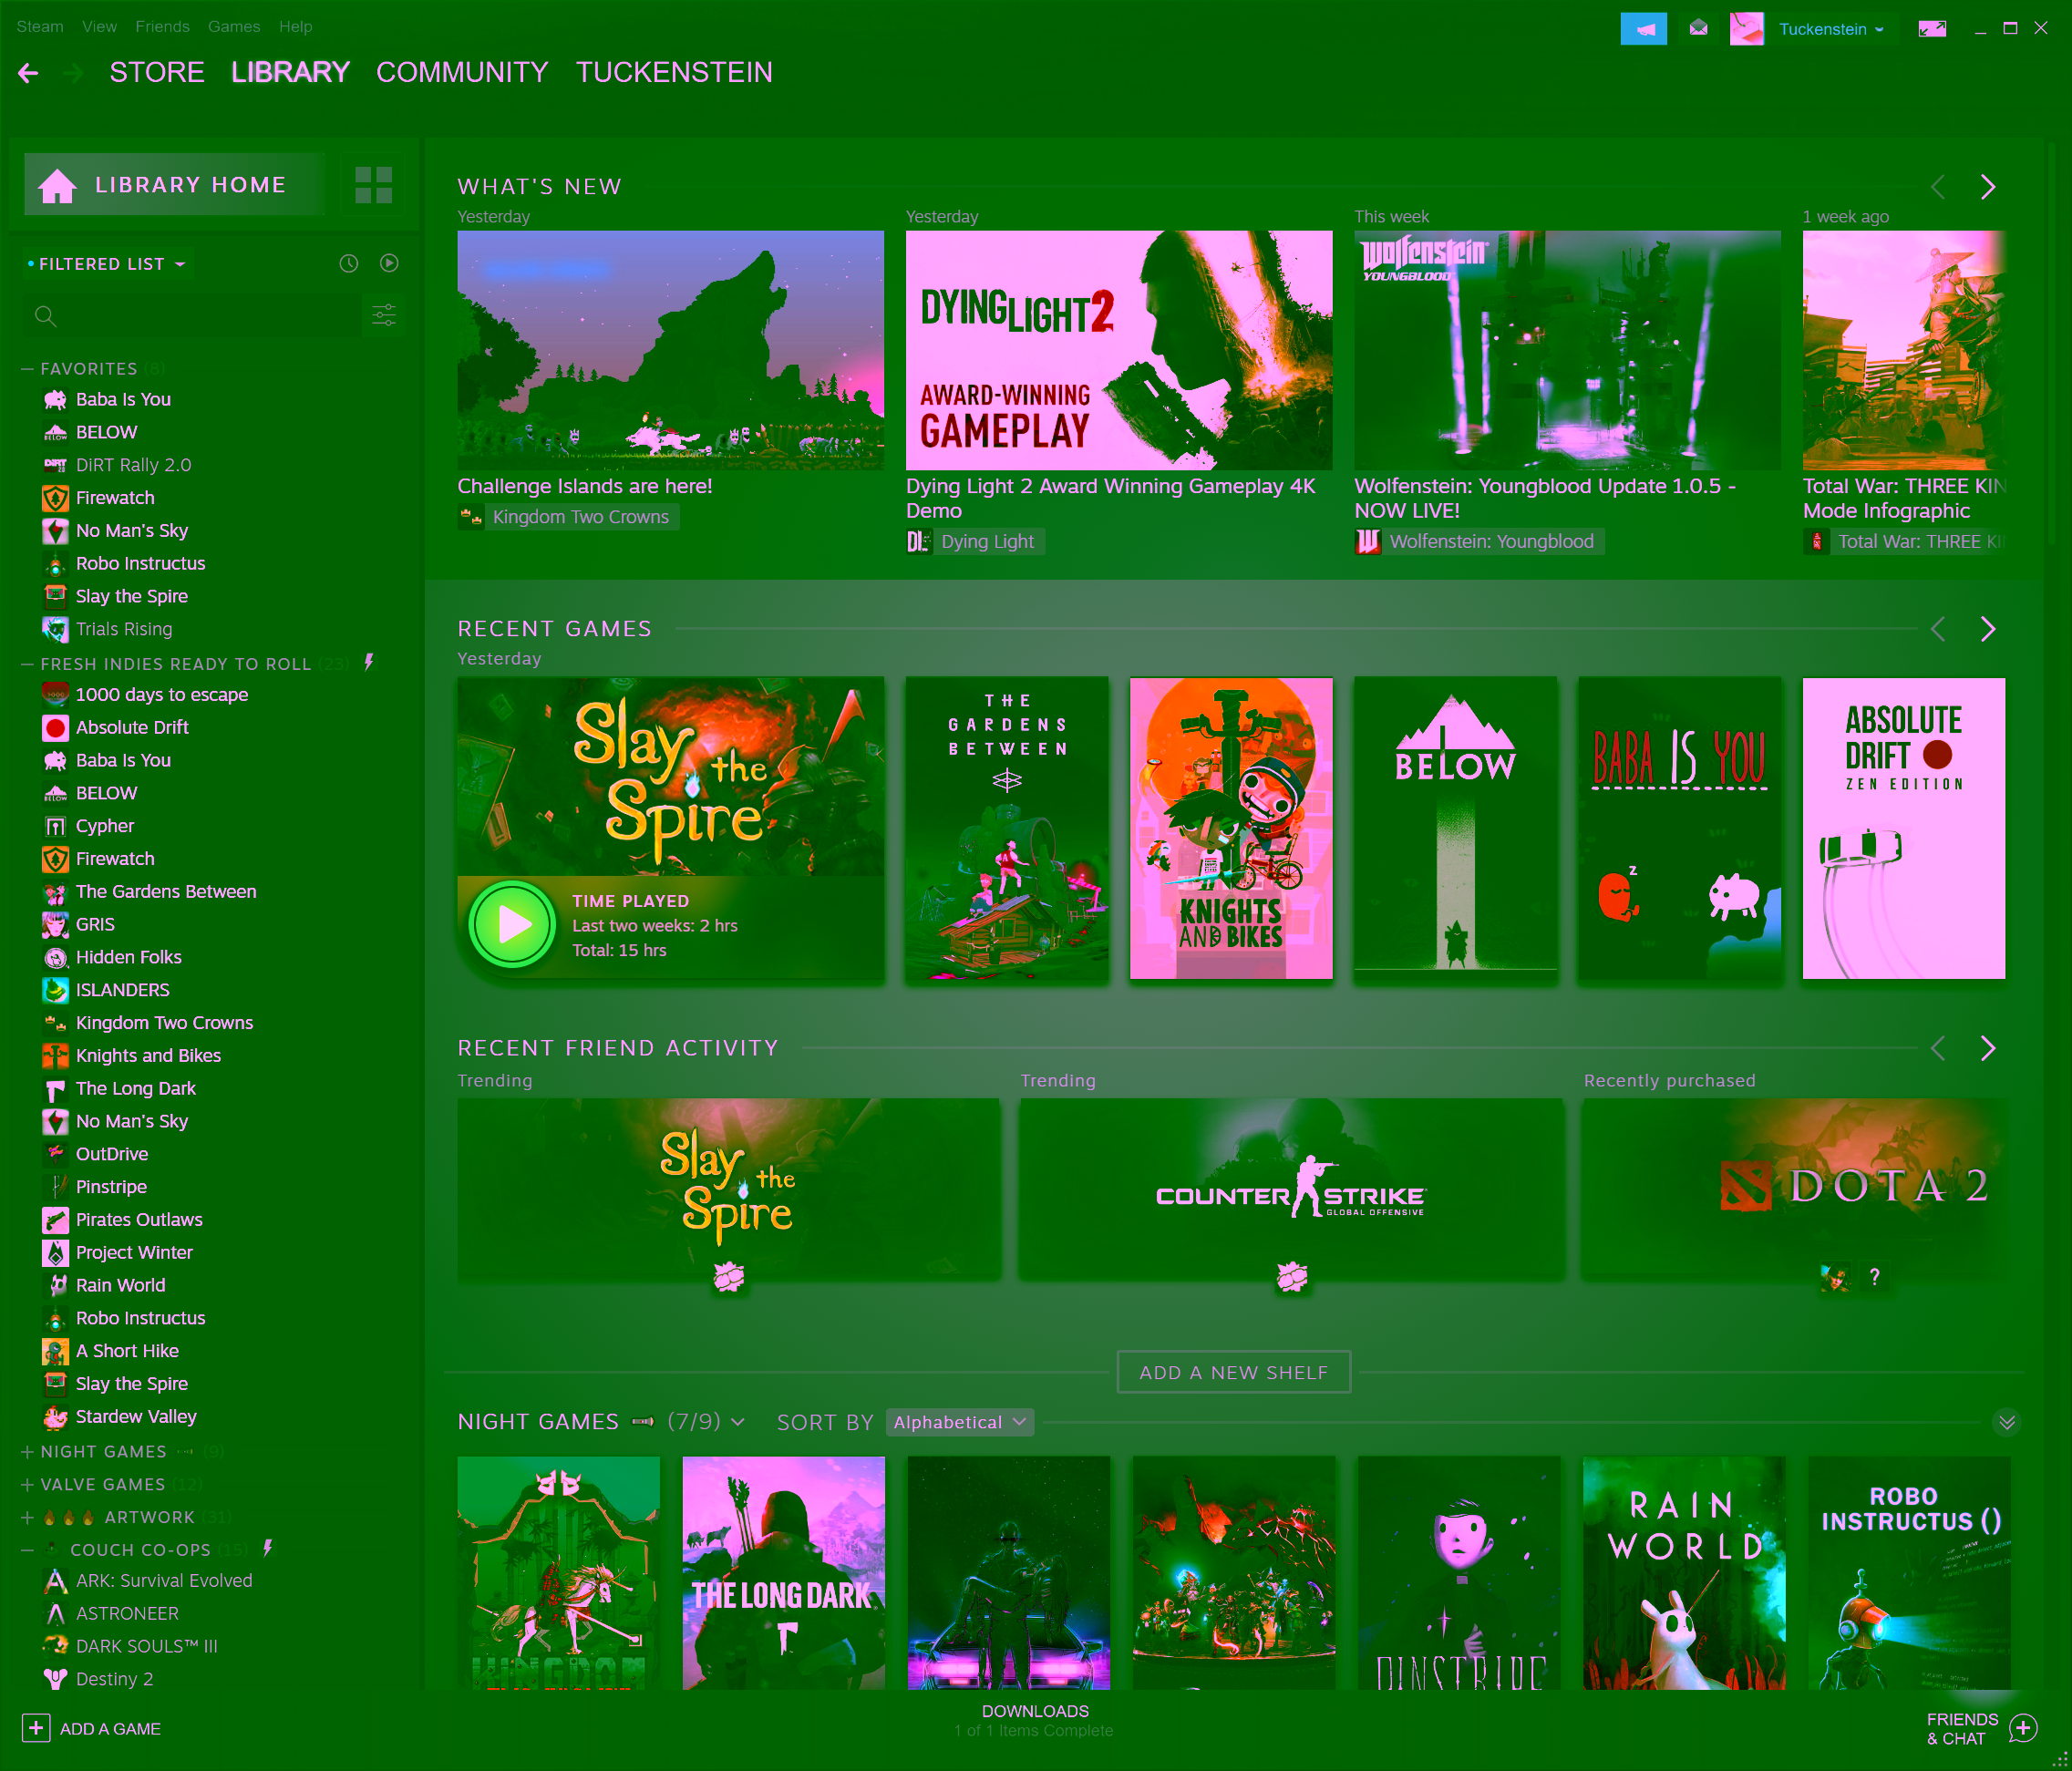The width and height of the screenshot is (2072, 1771).
Task: Click Kingdom Two Crowns news tag
Action: (x=569, y=517)
